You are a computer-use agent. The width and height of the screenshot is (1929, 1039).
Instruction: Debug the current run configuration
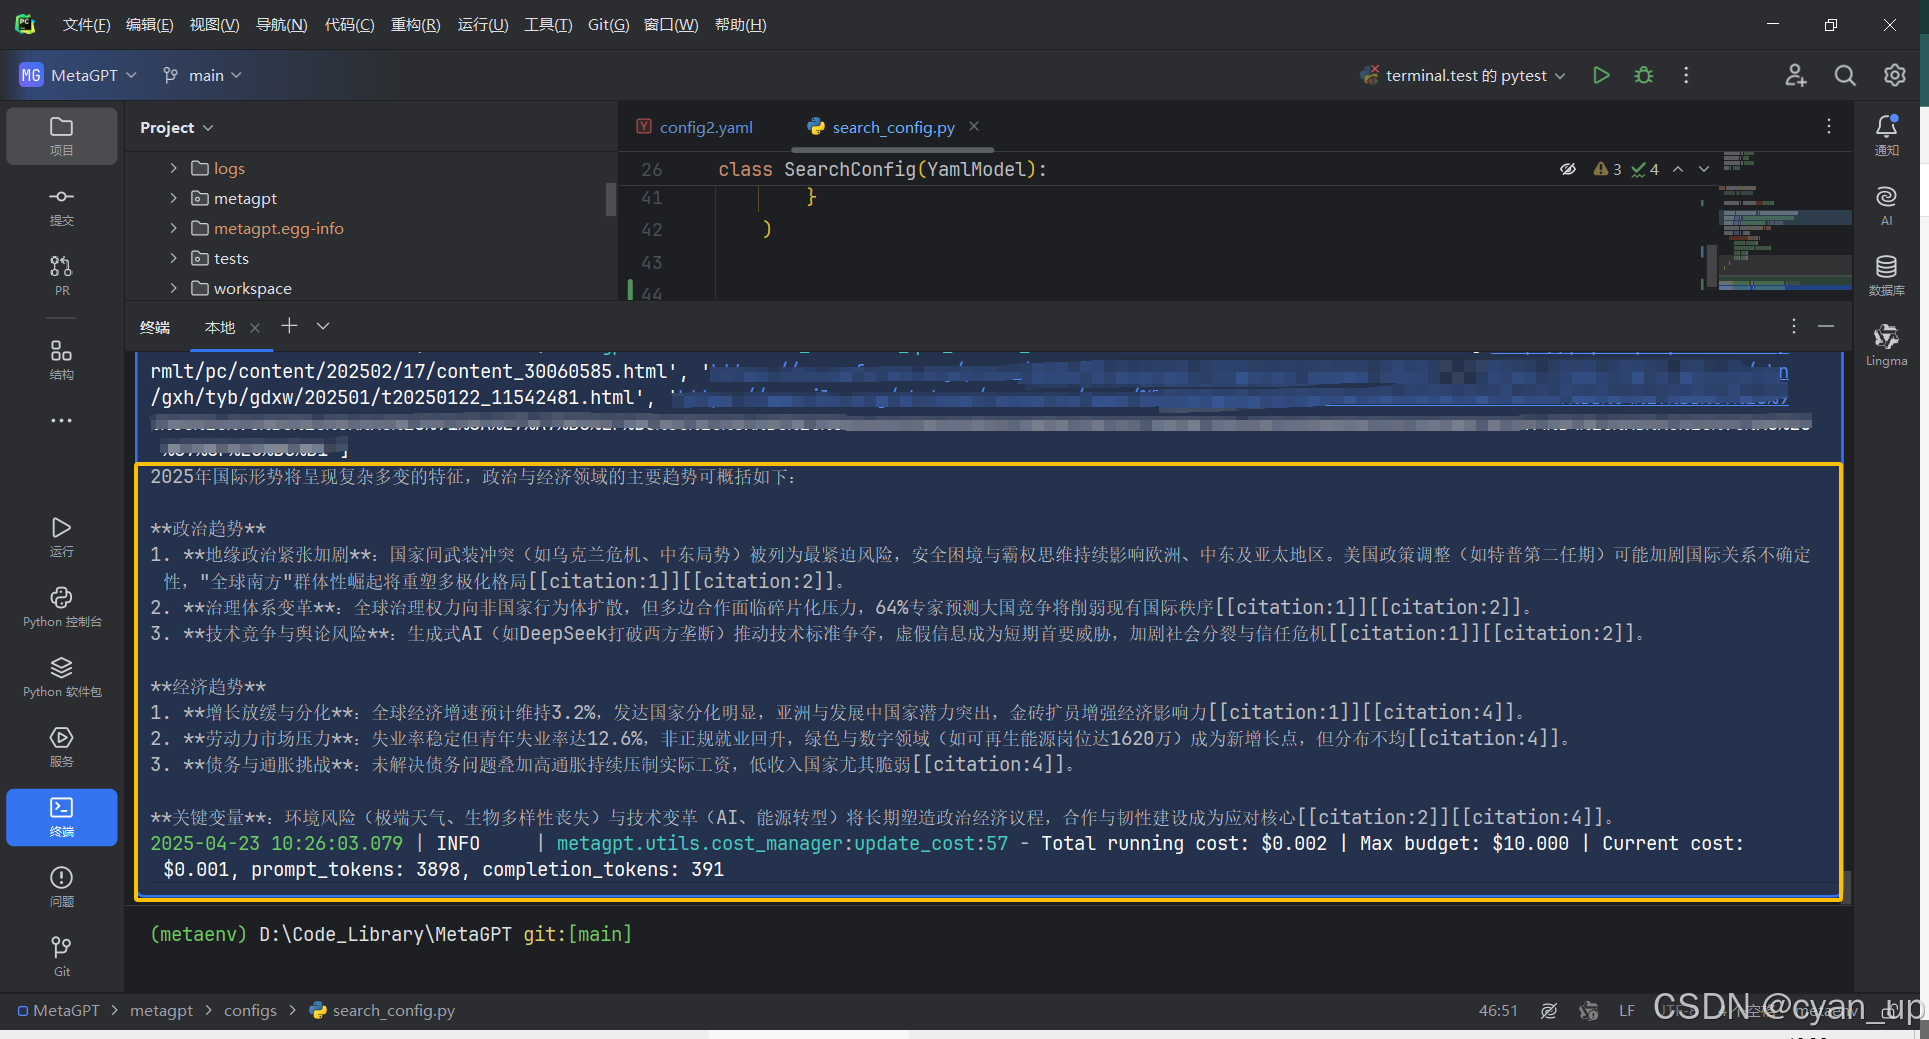pos(1644,75)
